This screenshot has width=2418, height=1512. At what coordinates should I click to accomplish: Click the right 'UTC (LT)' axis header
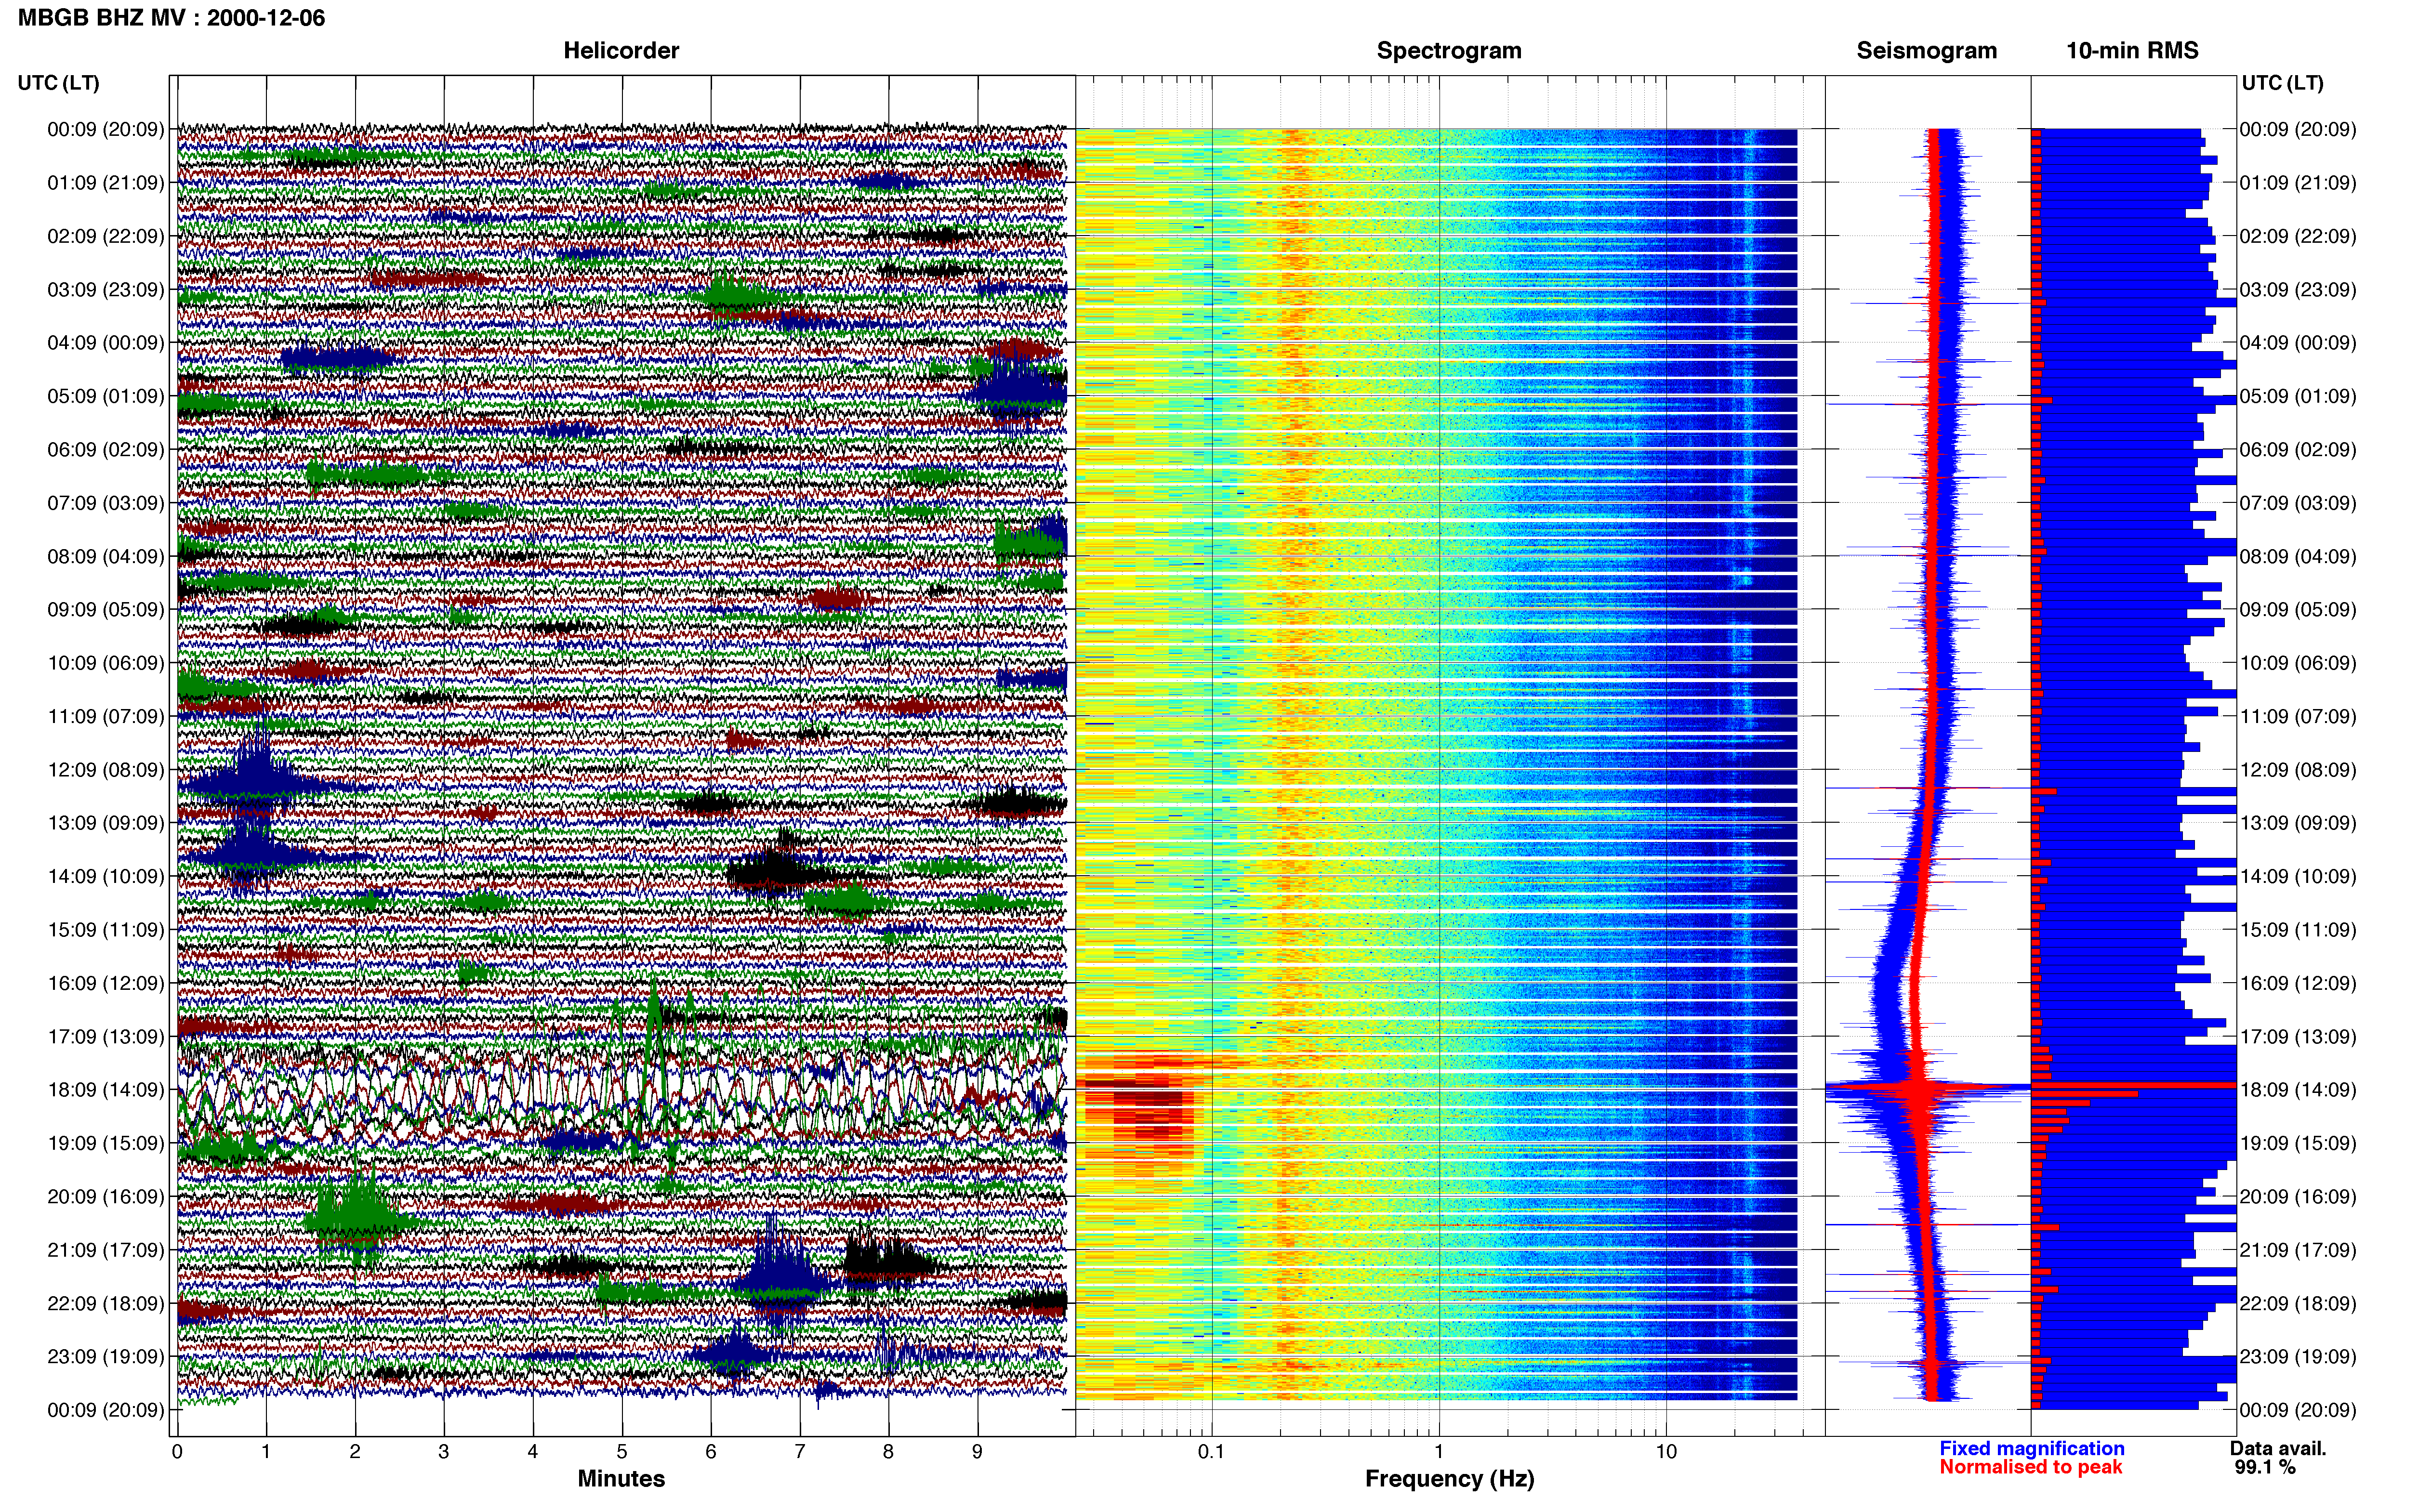click(x=2282, y=83)
